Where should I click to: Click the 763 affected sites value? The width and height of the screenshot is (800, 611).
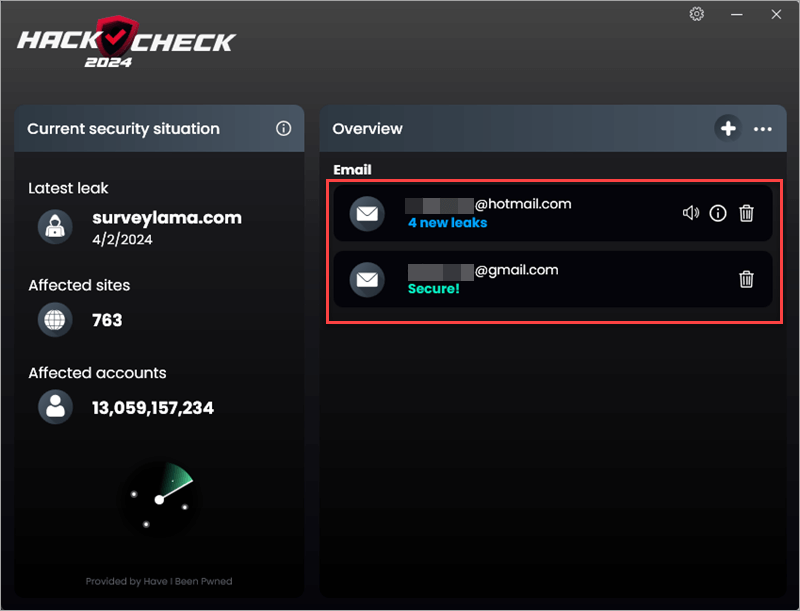click(x=107, y=320)
